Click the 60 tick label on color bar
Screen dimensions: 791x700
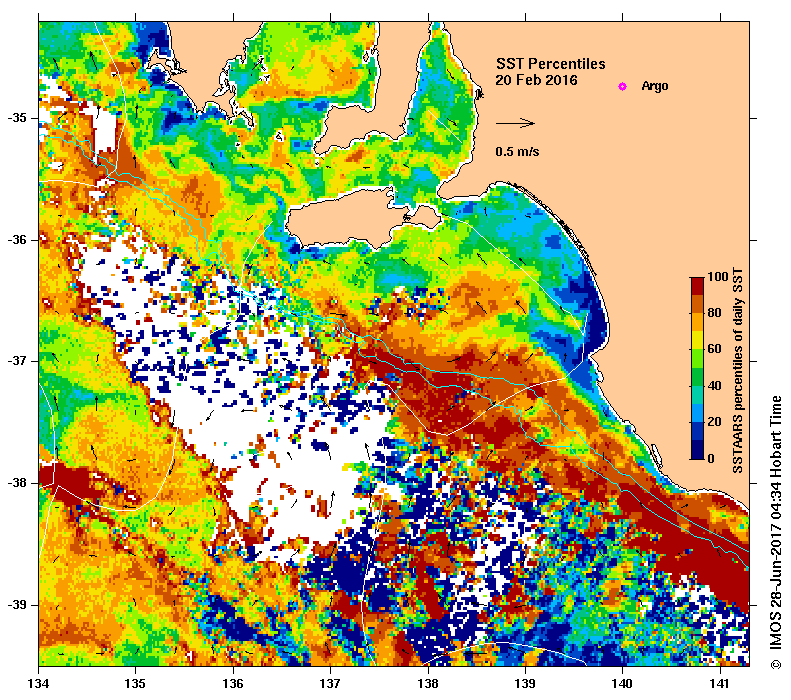pyautogui.click(x=714, y=349)
